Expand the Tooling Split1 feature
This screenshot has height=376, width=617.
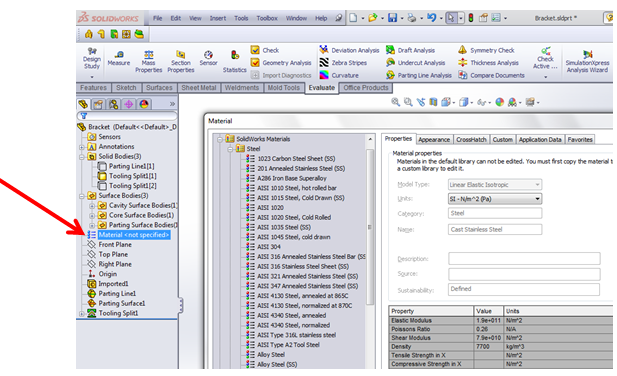coord(81,314)
